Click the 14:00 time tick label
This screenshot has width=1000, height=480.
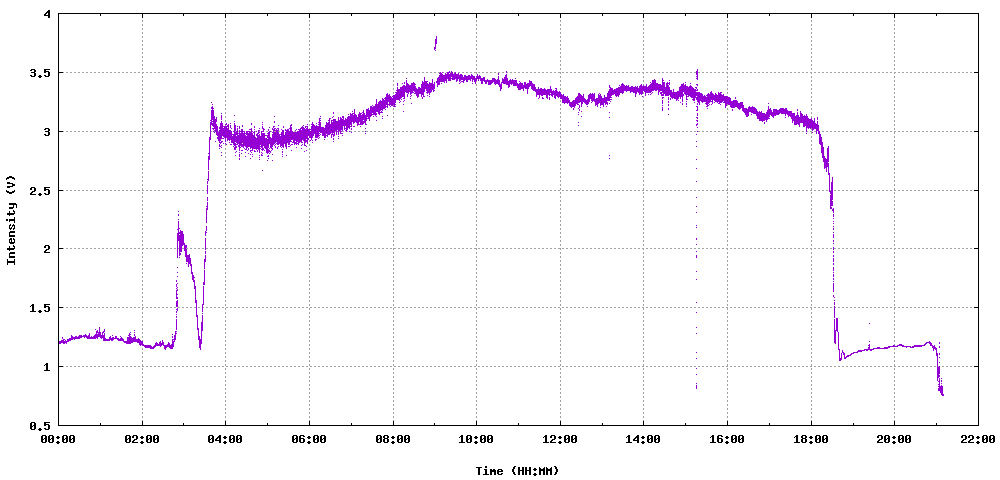click(643, 439)
